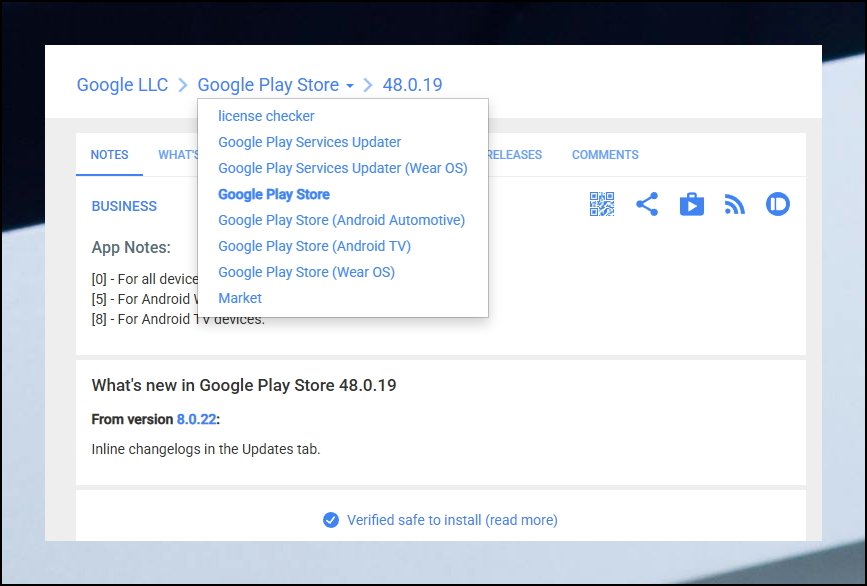The height and width of the screenshot is (586, 867).
Task: Select the bold Google Play Store menu entry
Action: 274,194
